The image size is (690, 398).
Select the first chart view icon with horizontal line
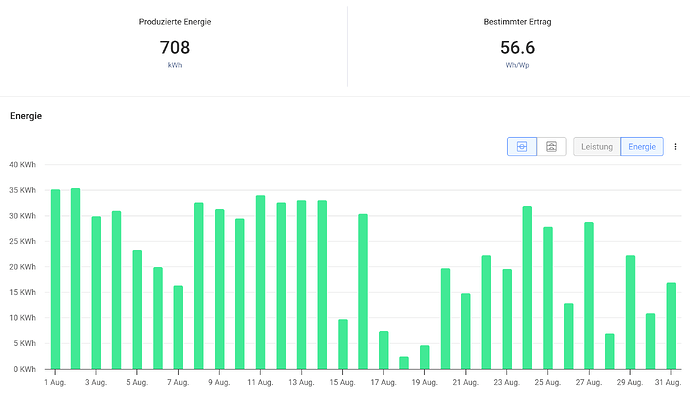click(522, 147)
